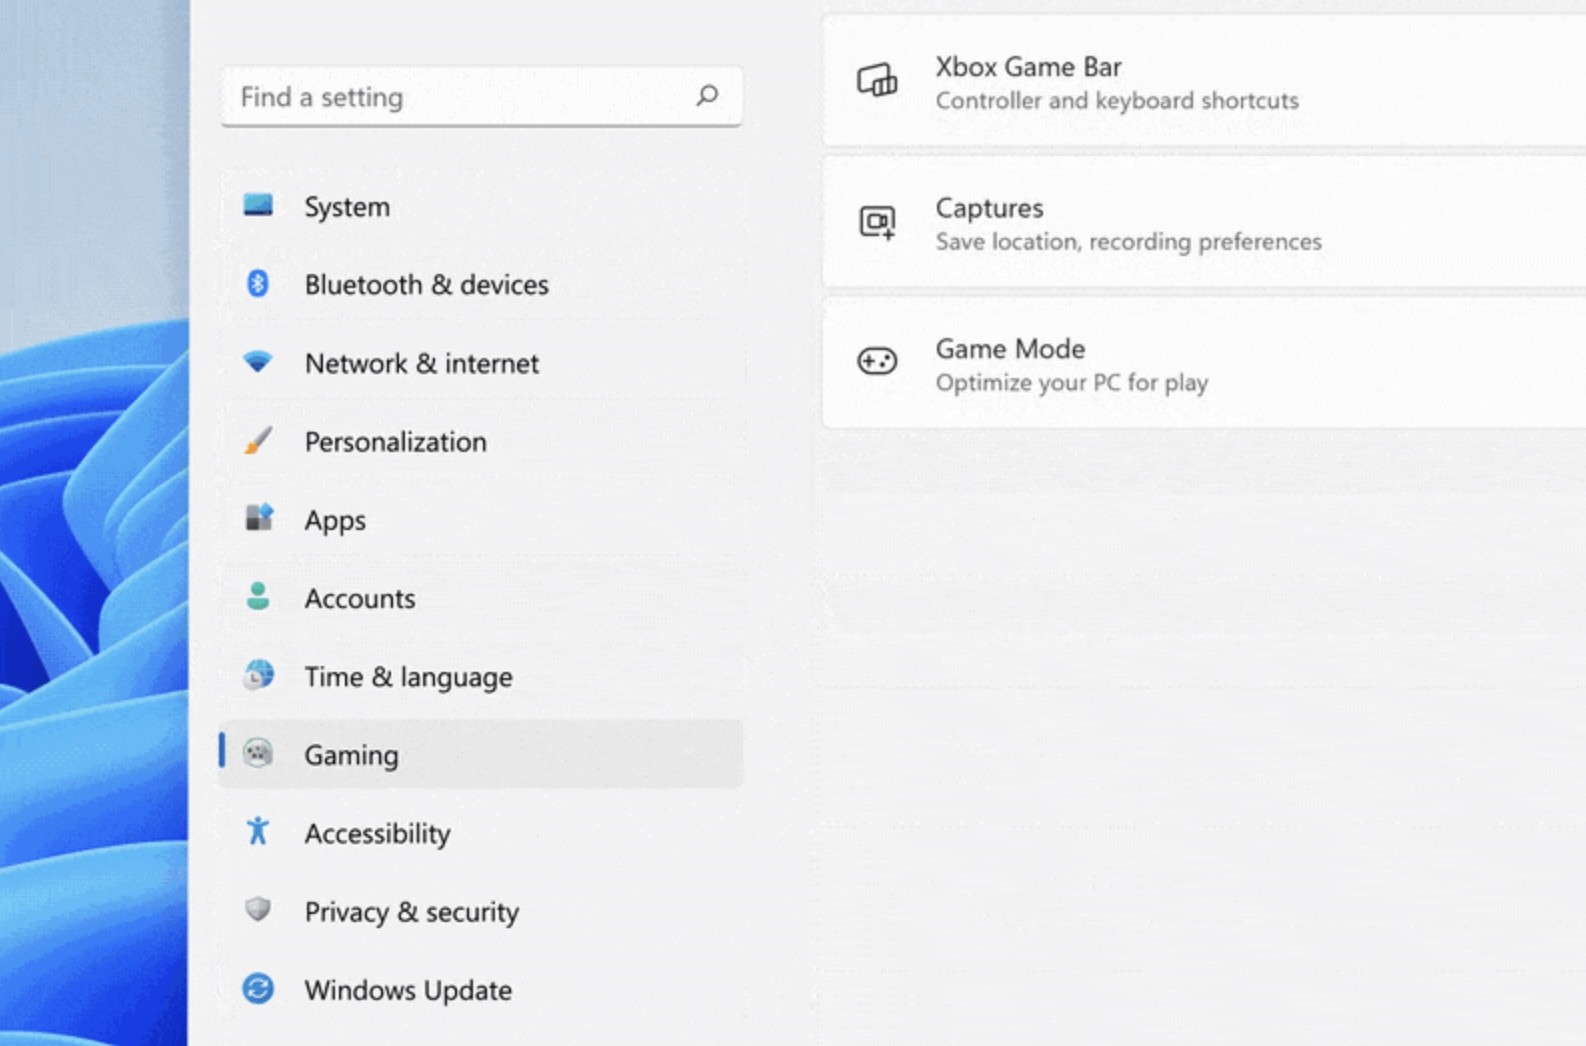Click the System monitor icon
Screen dimensions: 1586x1046
(258, 205)
